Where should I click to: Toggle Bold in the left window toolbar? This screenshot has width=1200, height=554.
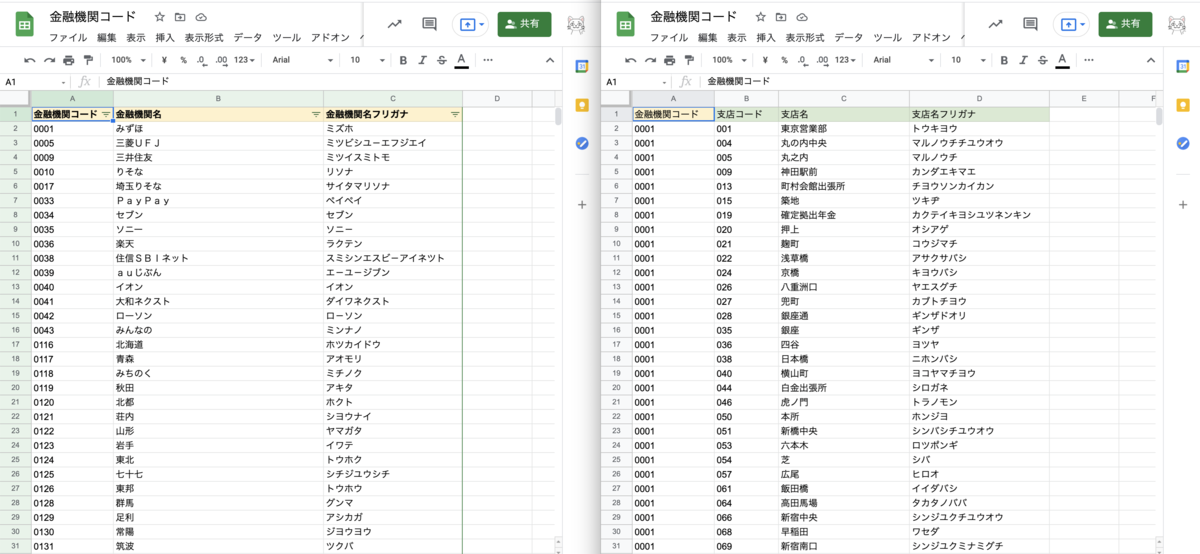pyautogui.click(x=404, y=60)
